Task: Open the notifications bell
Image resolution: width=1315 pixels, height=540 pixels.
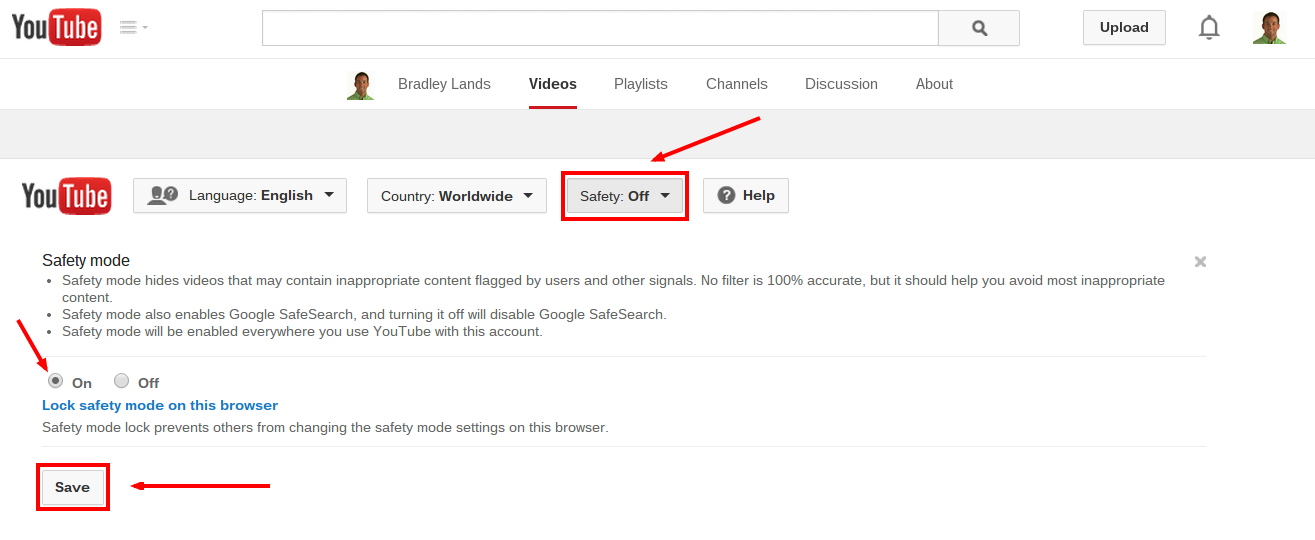Action: point(1209,28)
